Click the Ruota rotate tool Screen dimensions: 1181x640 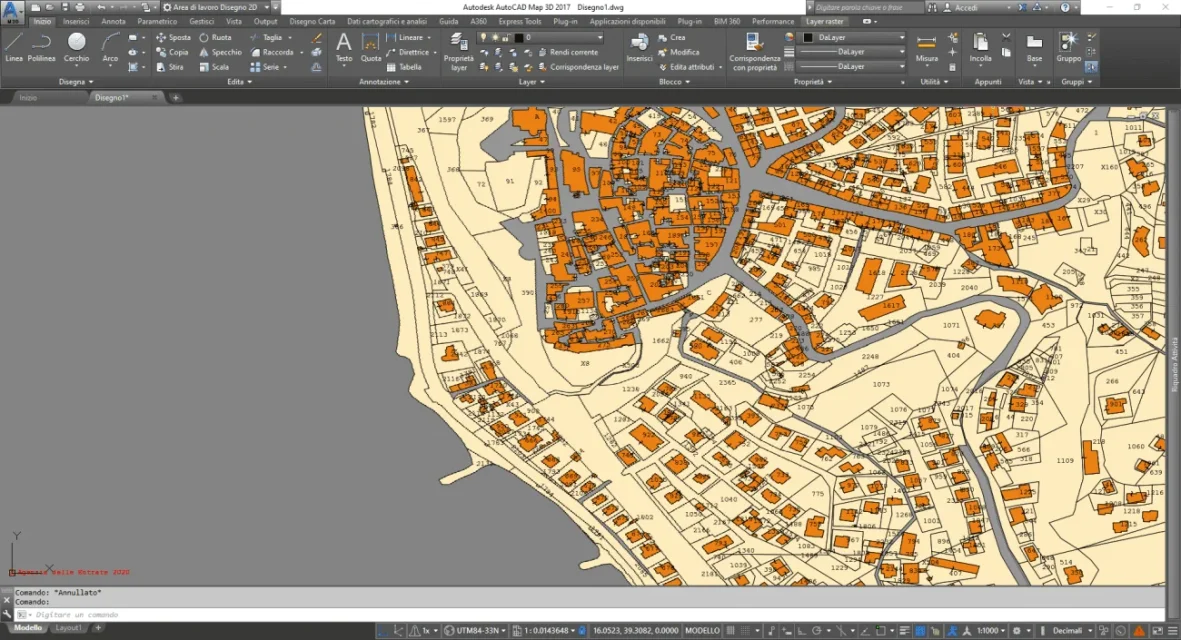[215, 37]
